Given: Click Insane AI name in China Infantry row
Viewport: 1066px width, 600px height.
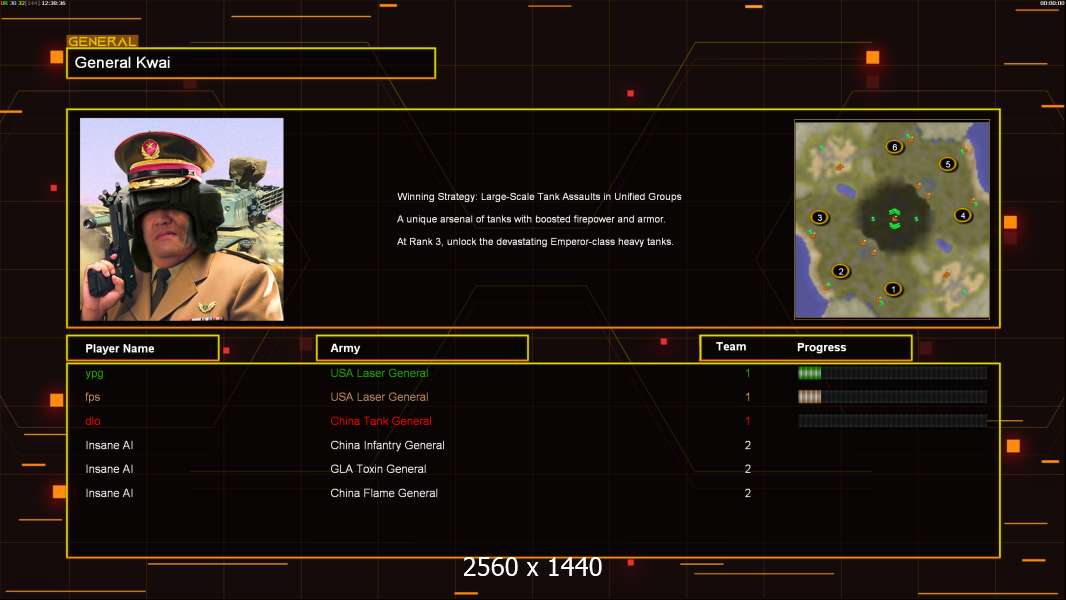Looking at the screenshot, I should point(109,445).
